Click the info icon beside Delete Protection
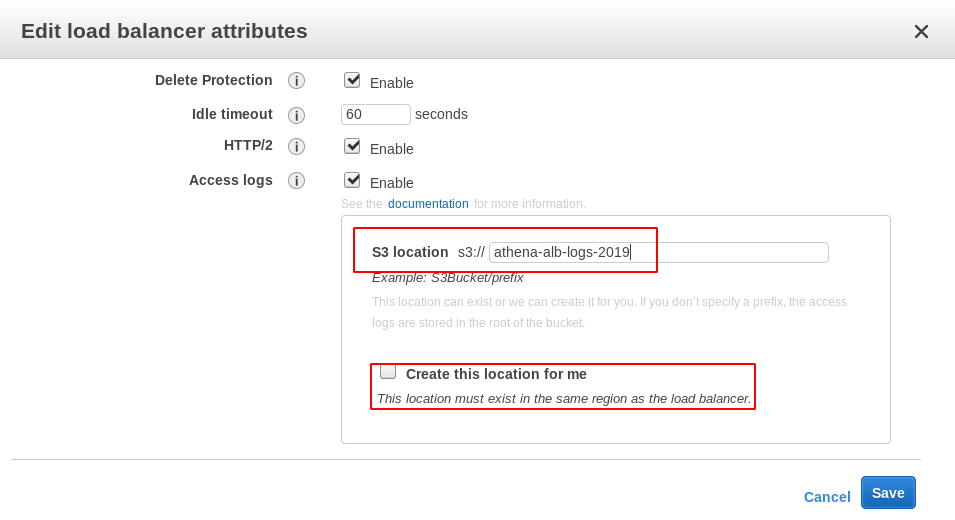The image size is (955, 520). click(296, 81)
